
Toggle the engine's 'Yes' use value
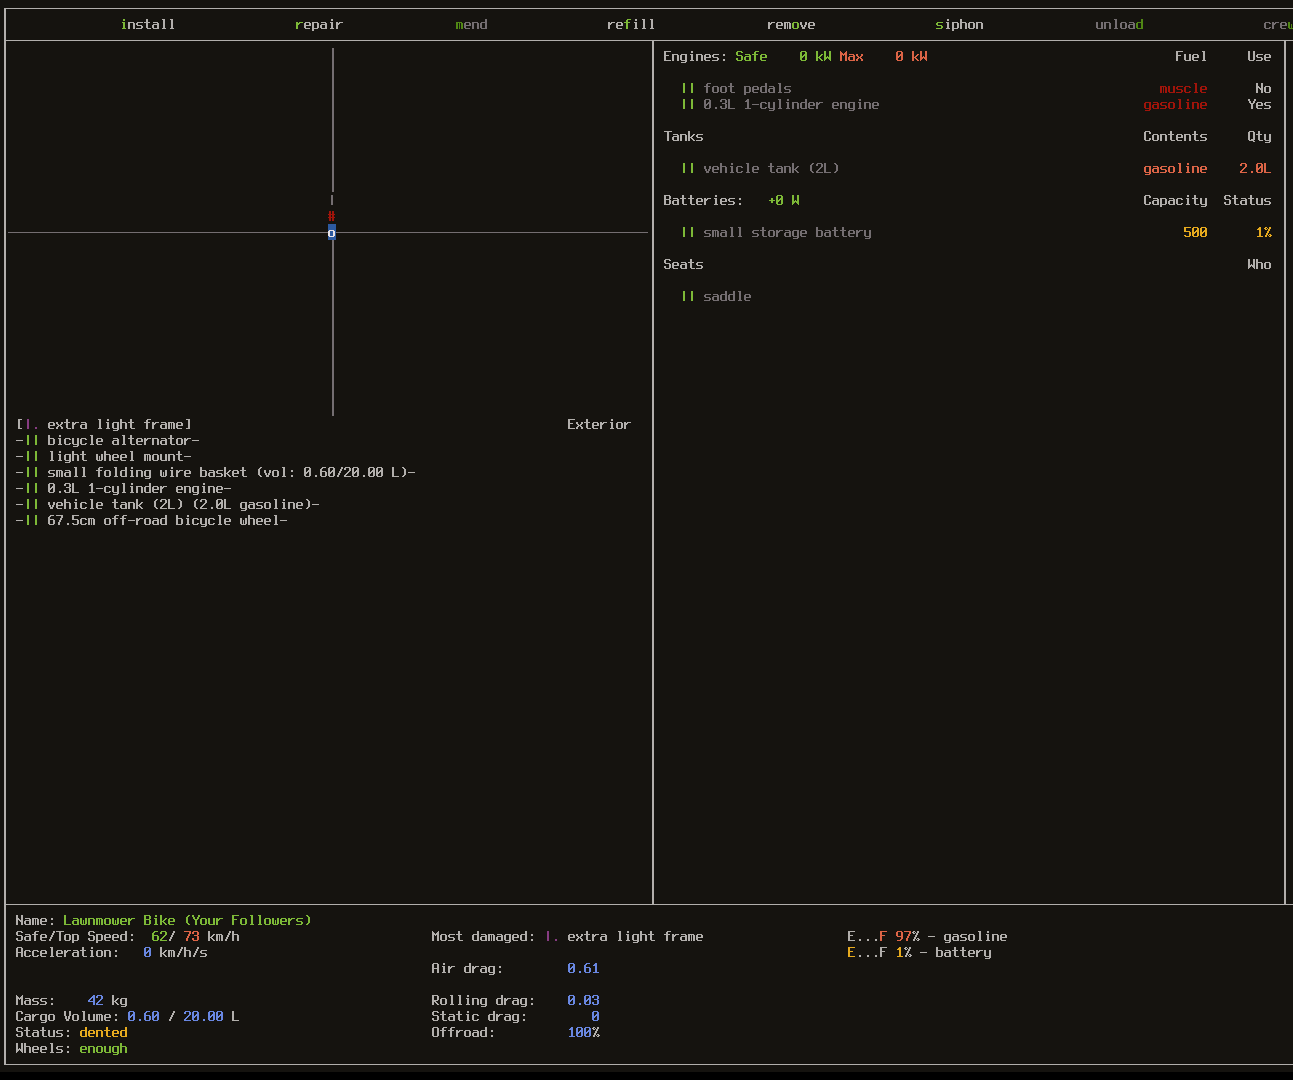(x=1259, y=105)
